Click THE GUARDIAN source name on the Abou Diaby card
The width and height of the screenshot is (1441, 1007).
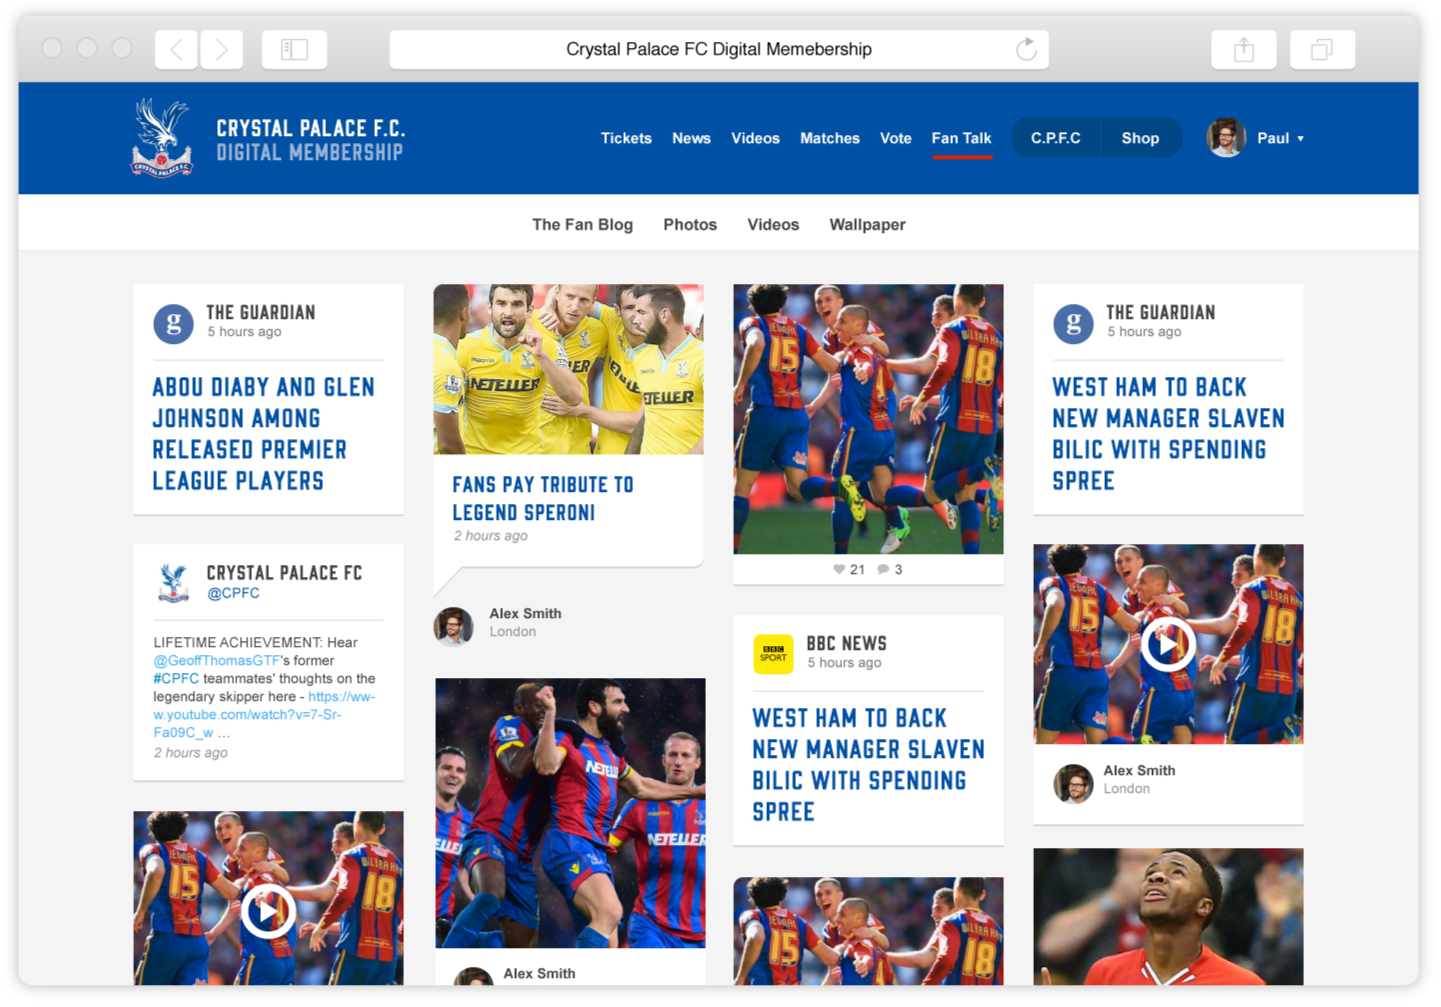click(261, 313)
